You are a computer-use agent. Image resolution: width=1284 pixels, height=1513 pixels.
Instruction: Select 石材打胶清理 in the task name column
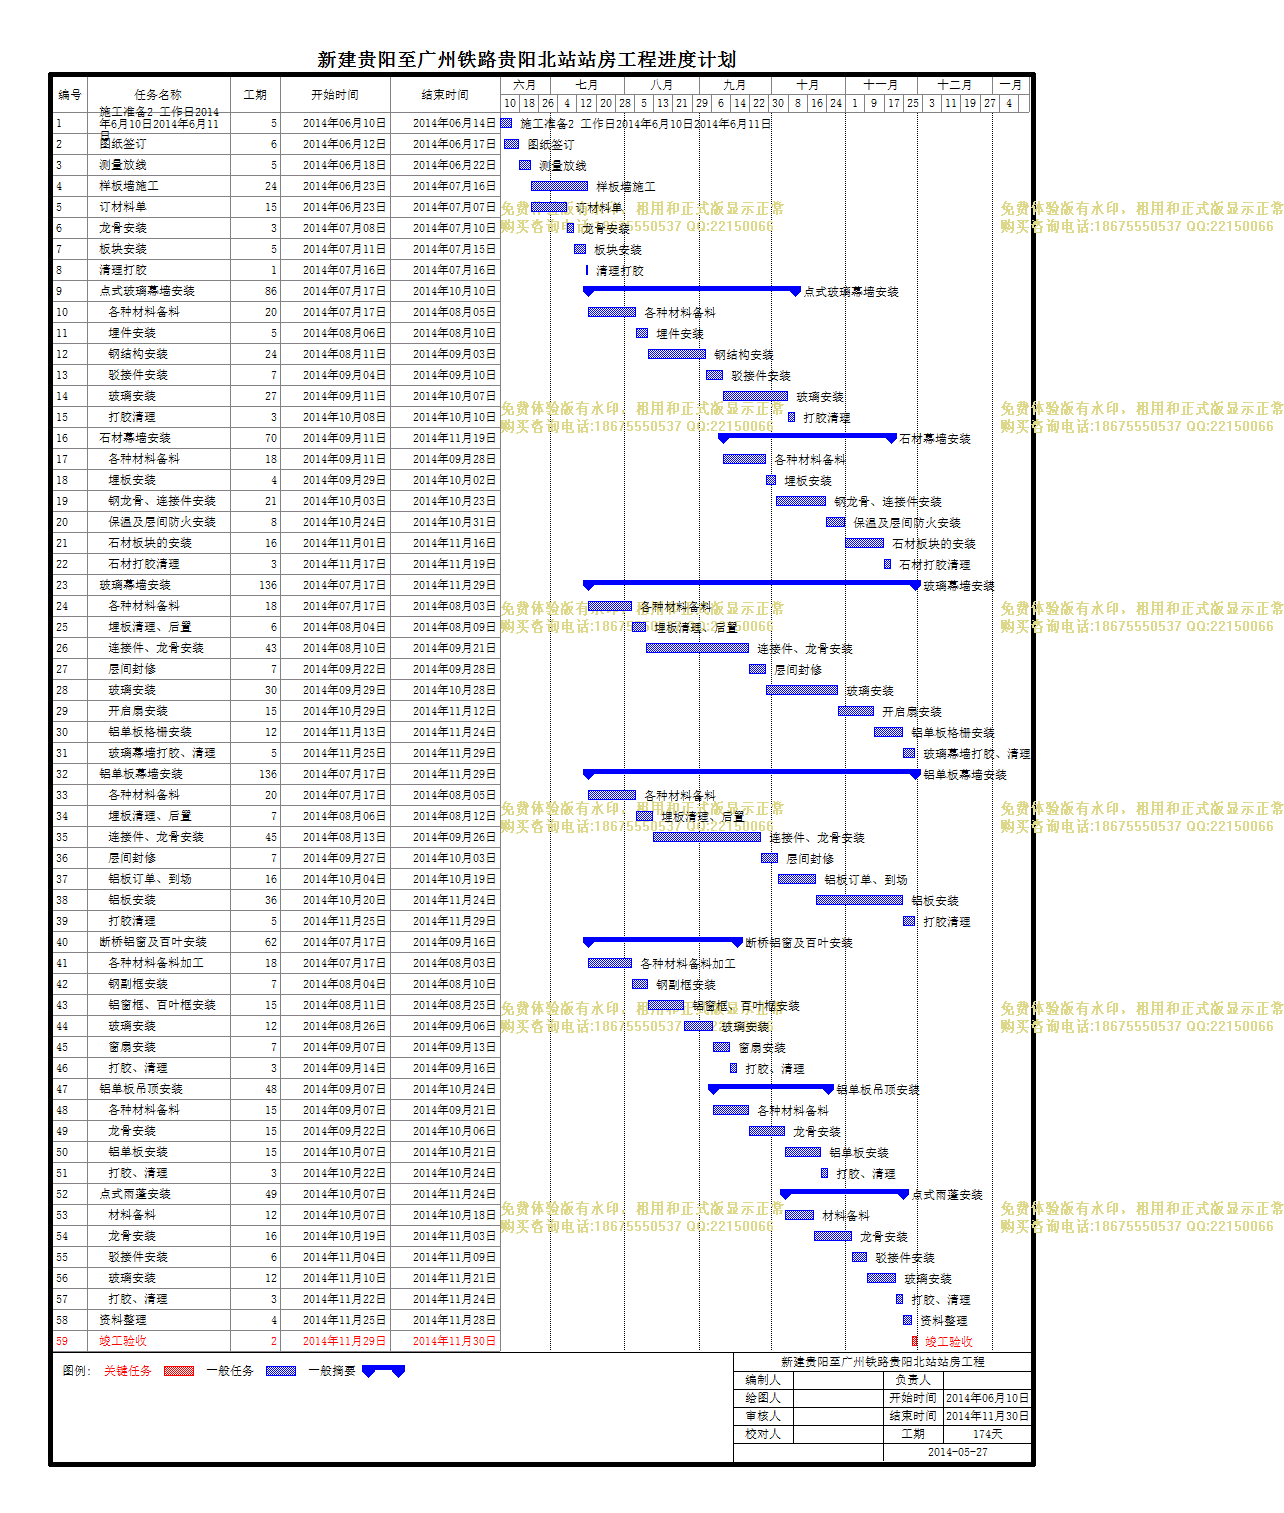coord(144,564)
